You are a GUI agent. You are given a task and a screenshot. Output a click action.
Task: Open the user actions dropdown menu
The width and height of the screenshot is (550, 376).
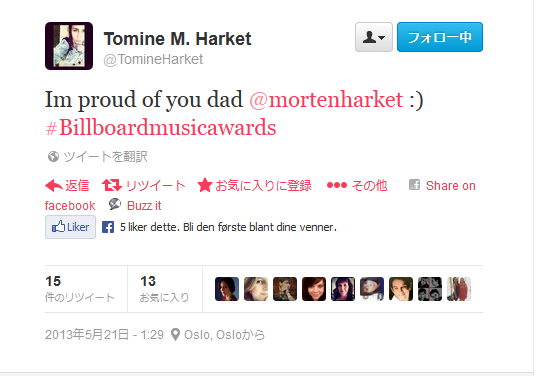[x=374, y=37]
